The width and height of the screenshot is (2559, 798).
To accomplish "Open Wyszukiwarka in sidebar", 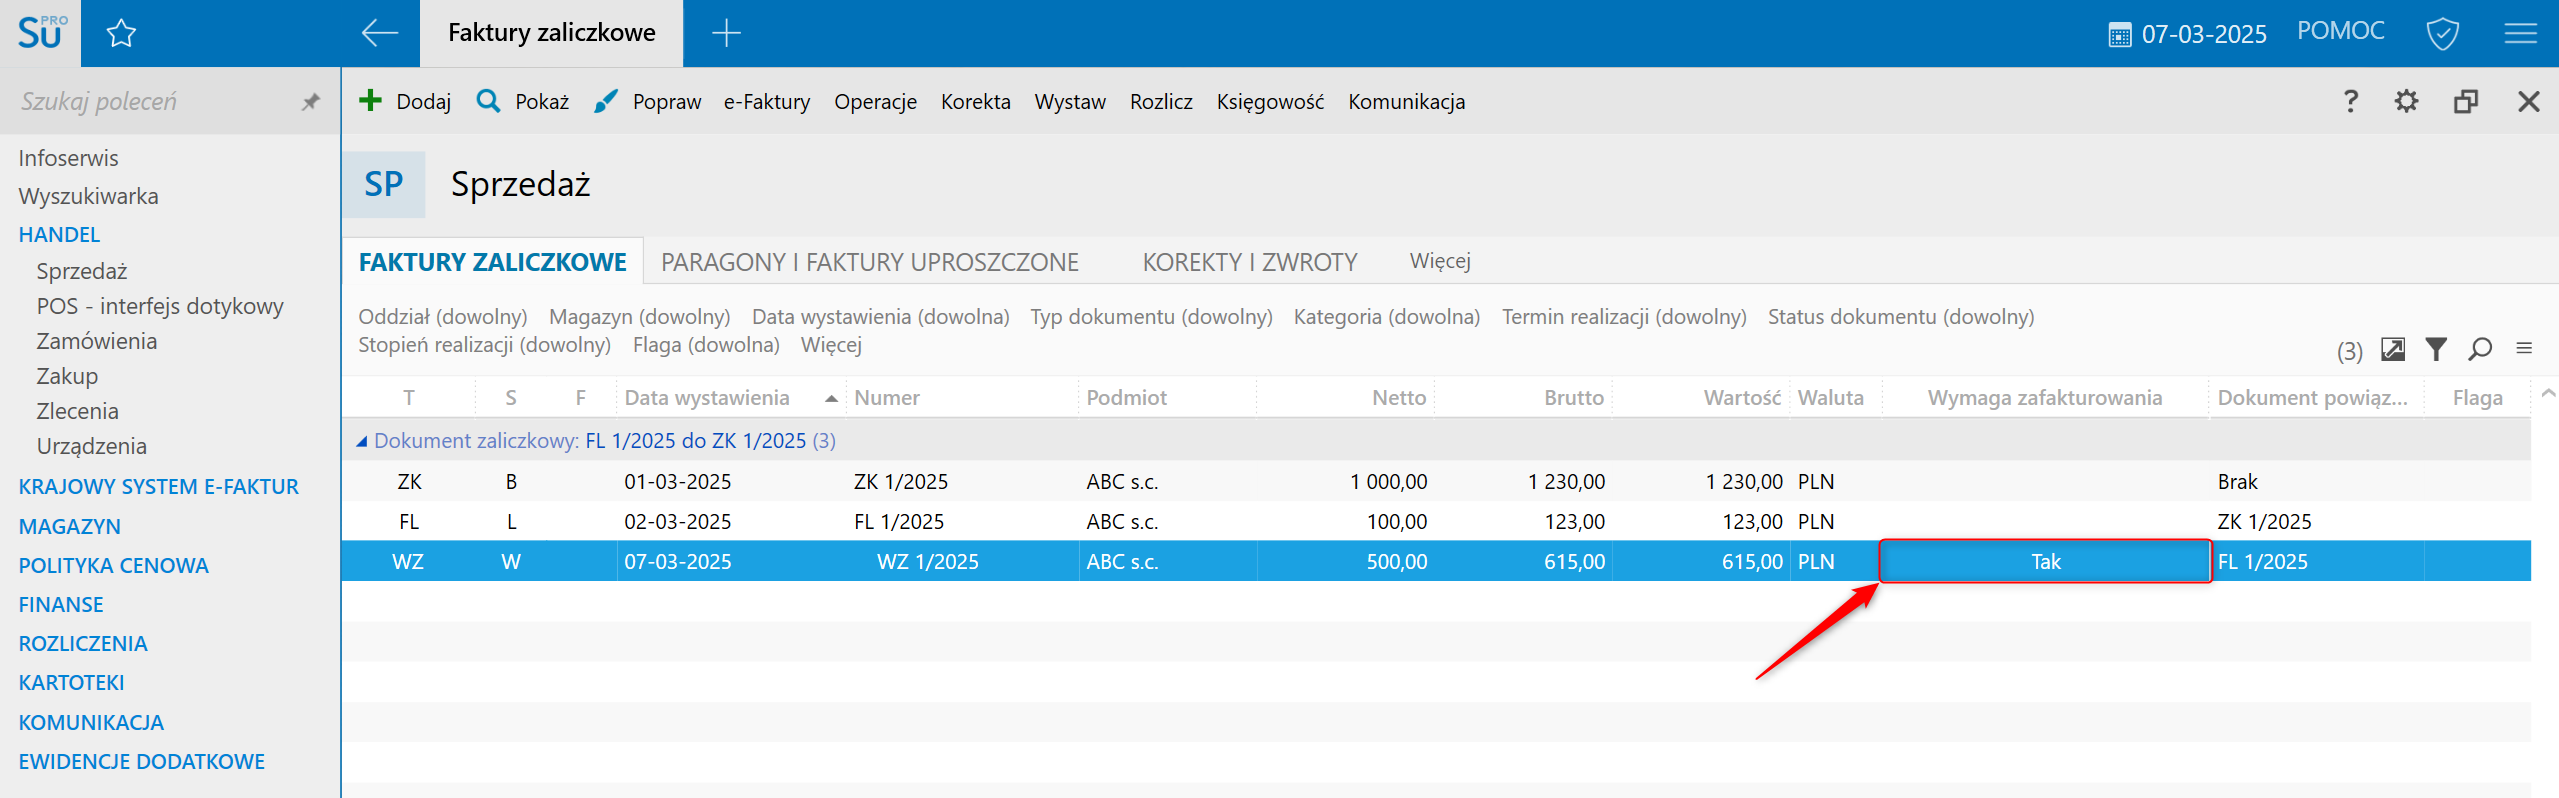I will pyautogui.click(x=88, y=196).
